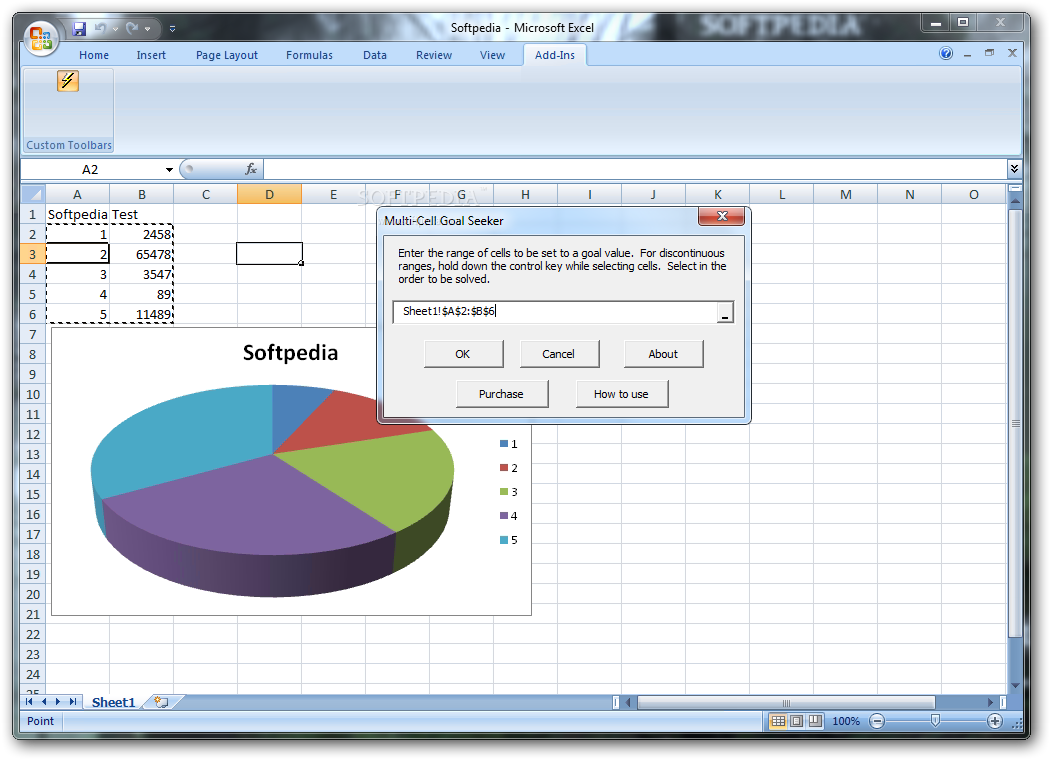
Task: Zoom in with the plus button
Action: click(995, 721)
